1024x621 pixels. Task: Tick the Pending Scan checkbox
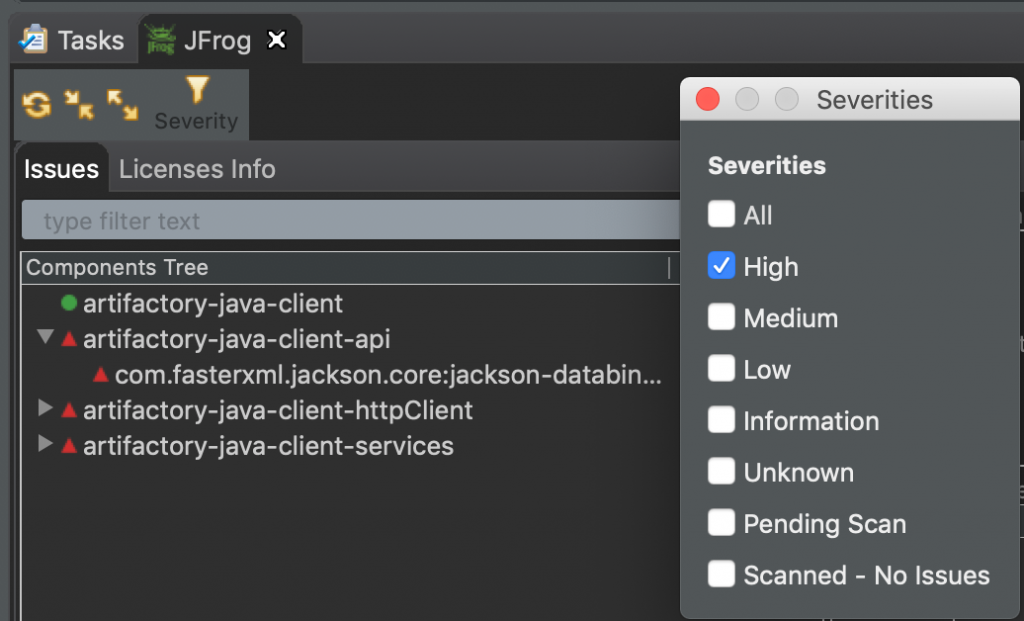721,523
